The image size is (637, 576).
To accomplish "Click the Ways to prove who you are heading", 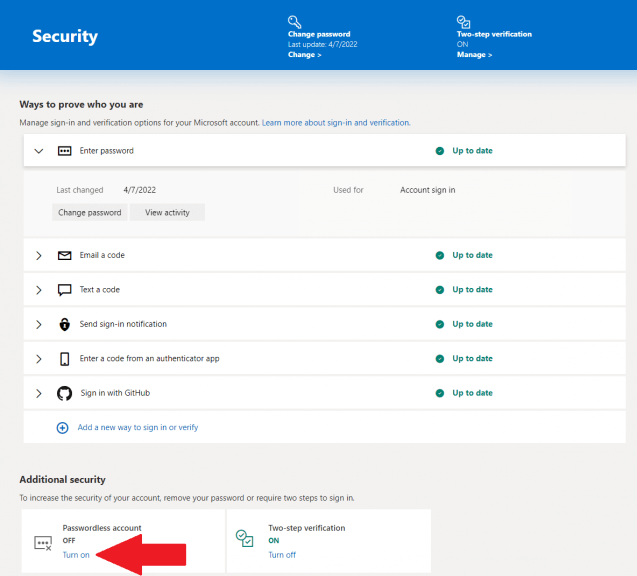I will click(81, 105).
